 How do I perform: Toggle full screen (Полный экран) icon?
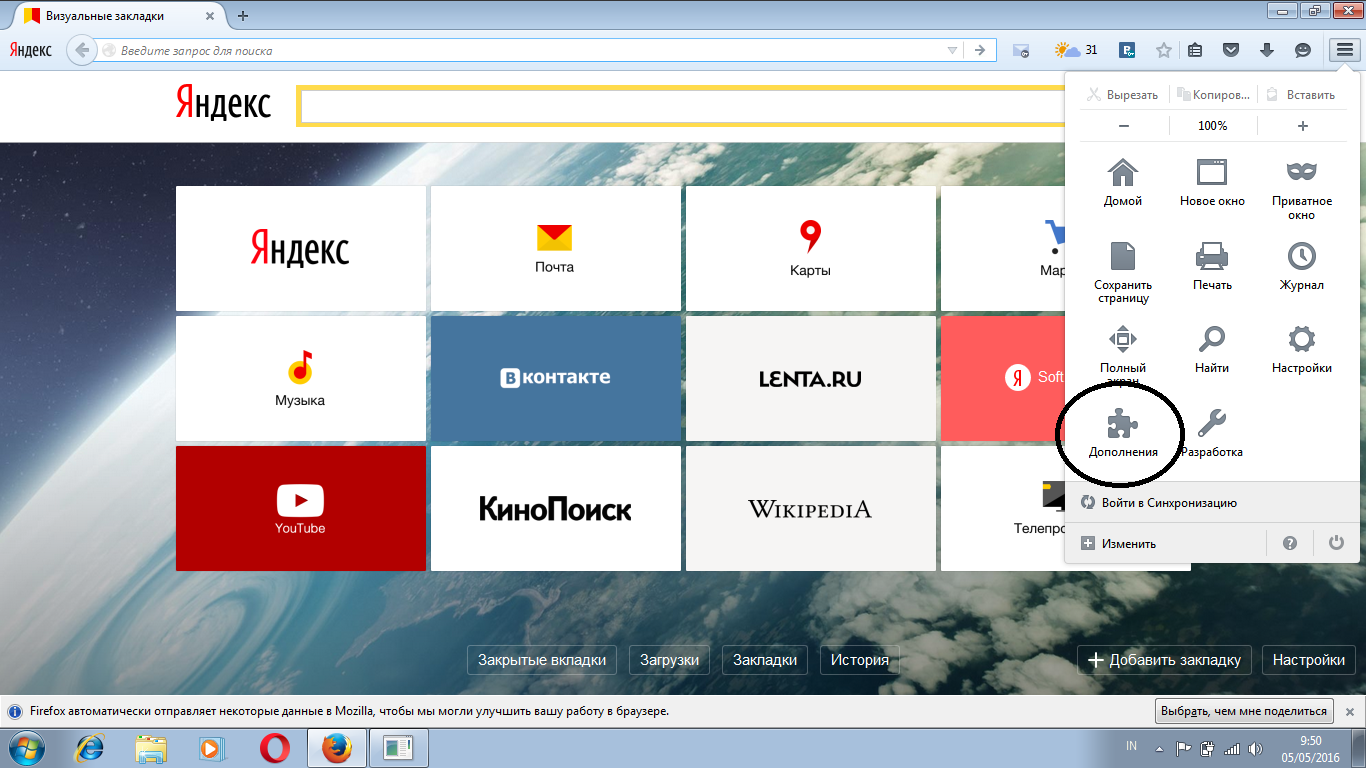[x=1123, y=339]
